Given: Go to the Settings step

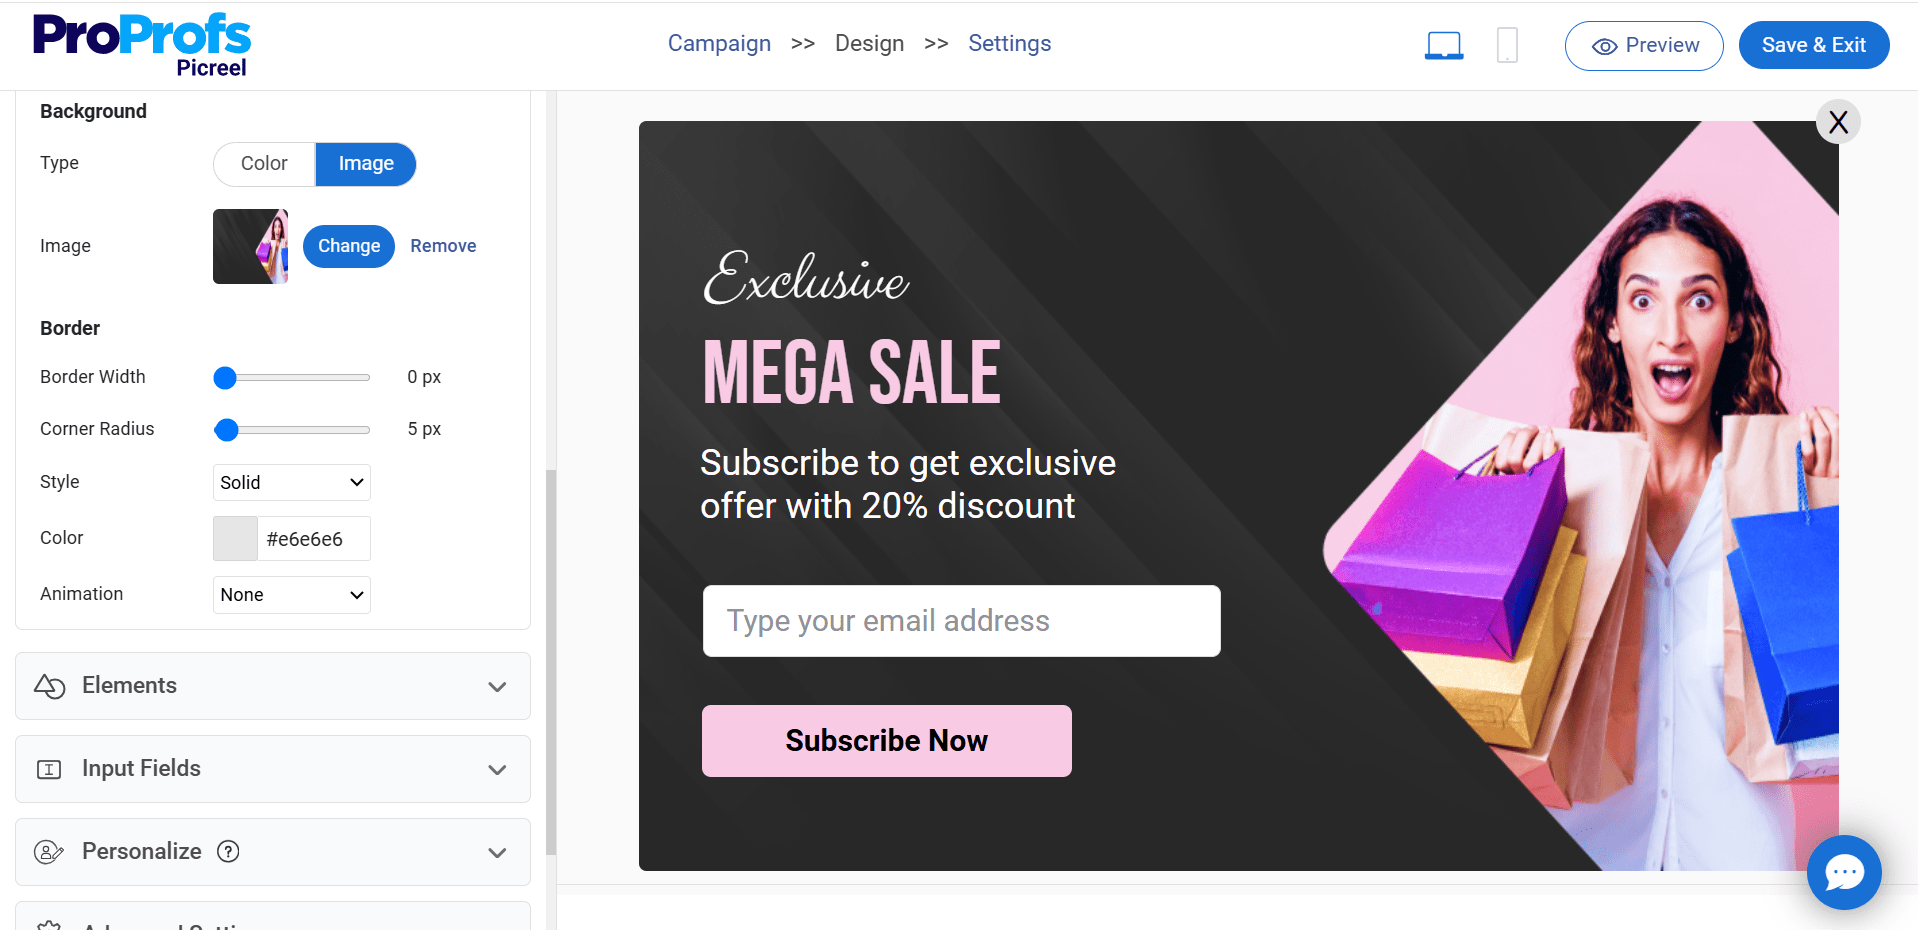Looking at the screenshot, I should (x=1009, y=44).
